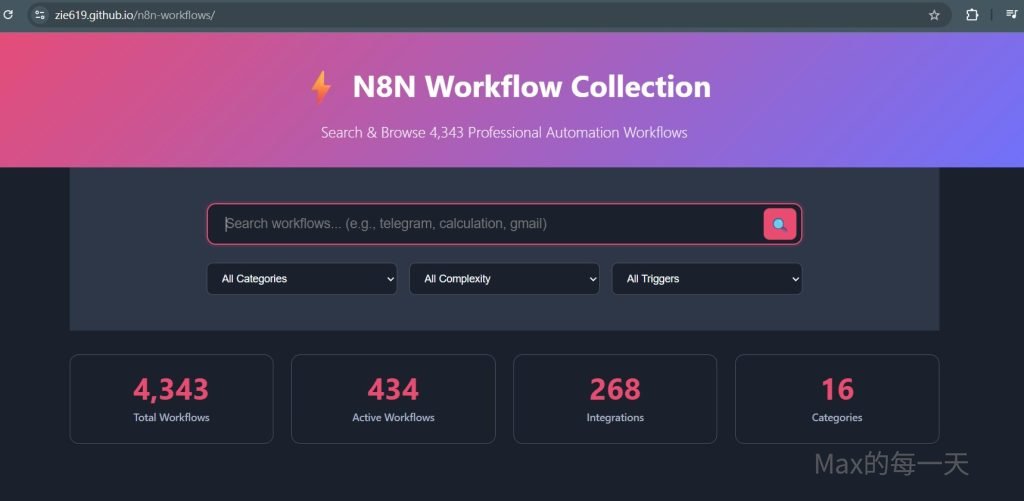Click the Integrations label text
This screenshot has width=1024, height=501.
tap(615, 418)
